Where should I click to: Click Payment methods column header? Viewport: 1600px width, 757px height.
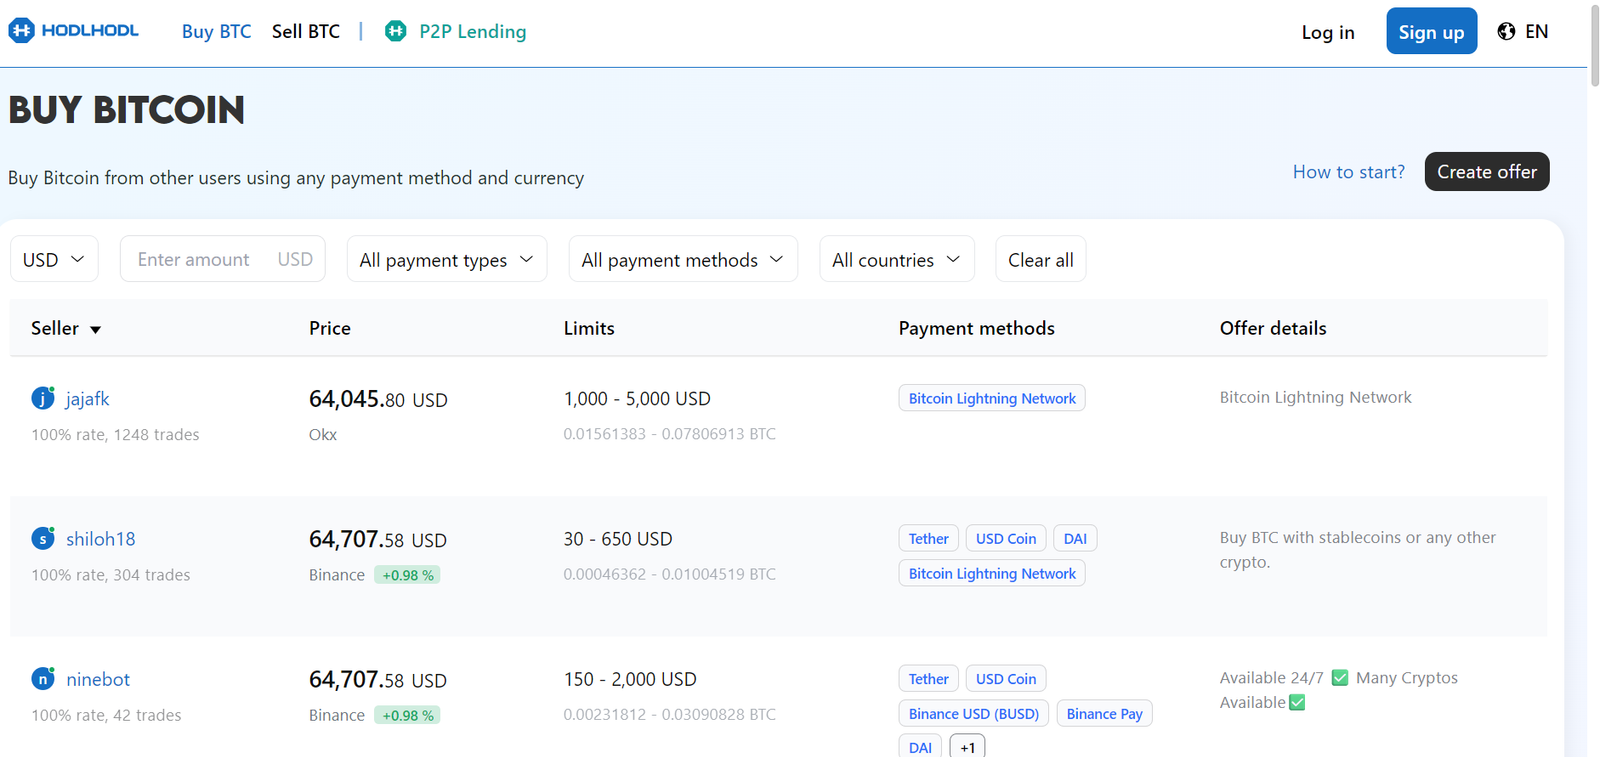[976, 328]
